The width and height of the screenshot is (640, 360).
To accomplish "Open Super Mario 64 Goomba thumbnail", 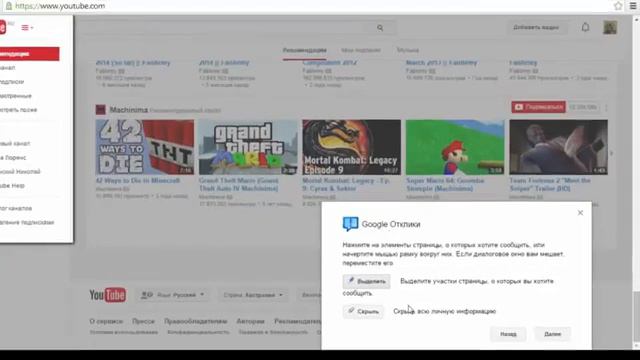I will tap(455, 147).
